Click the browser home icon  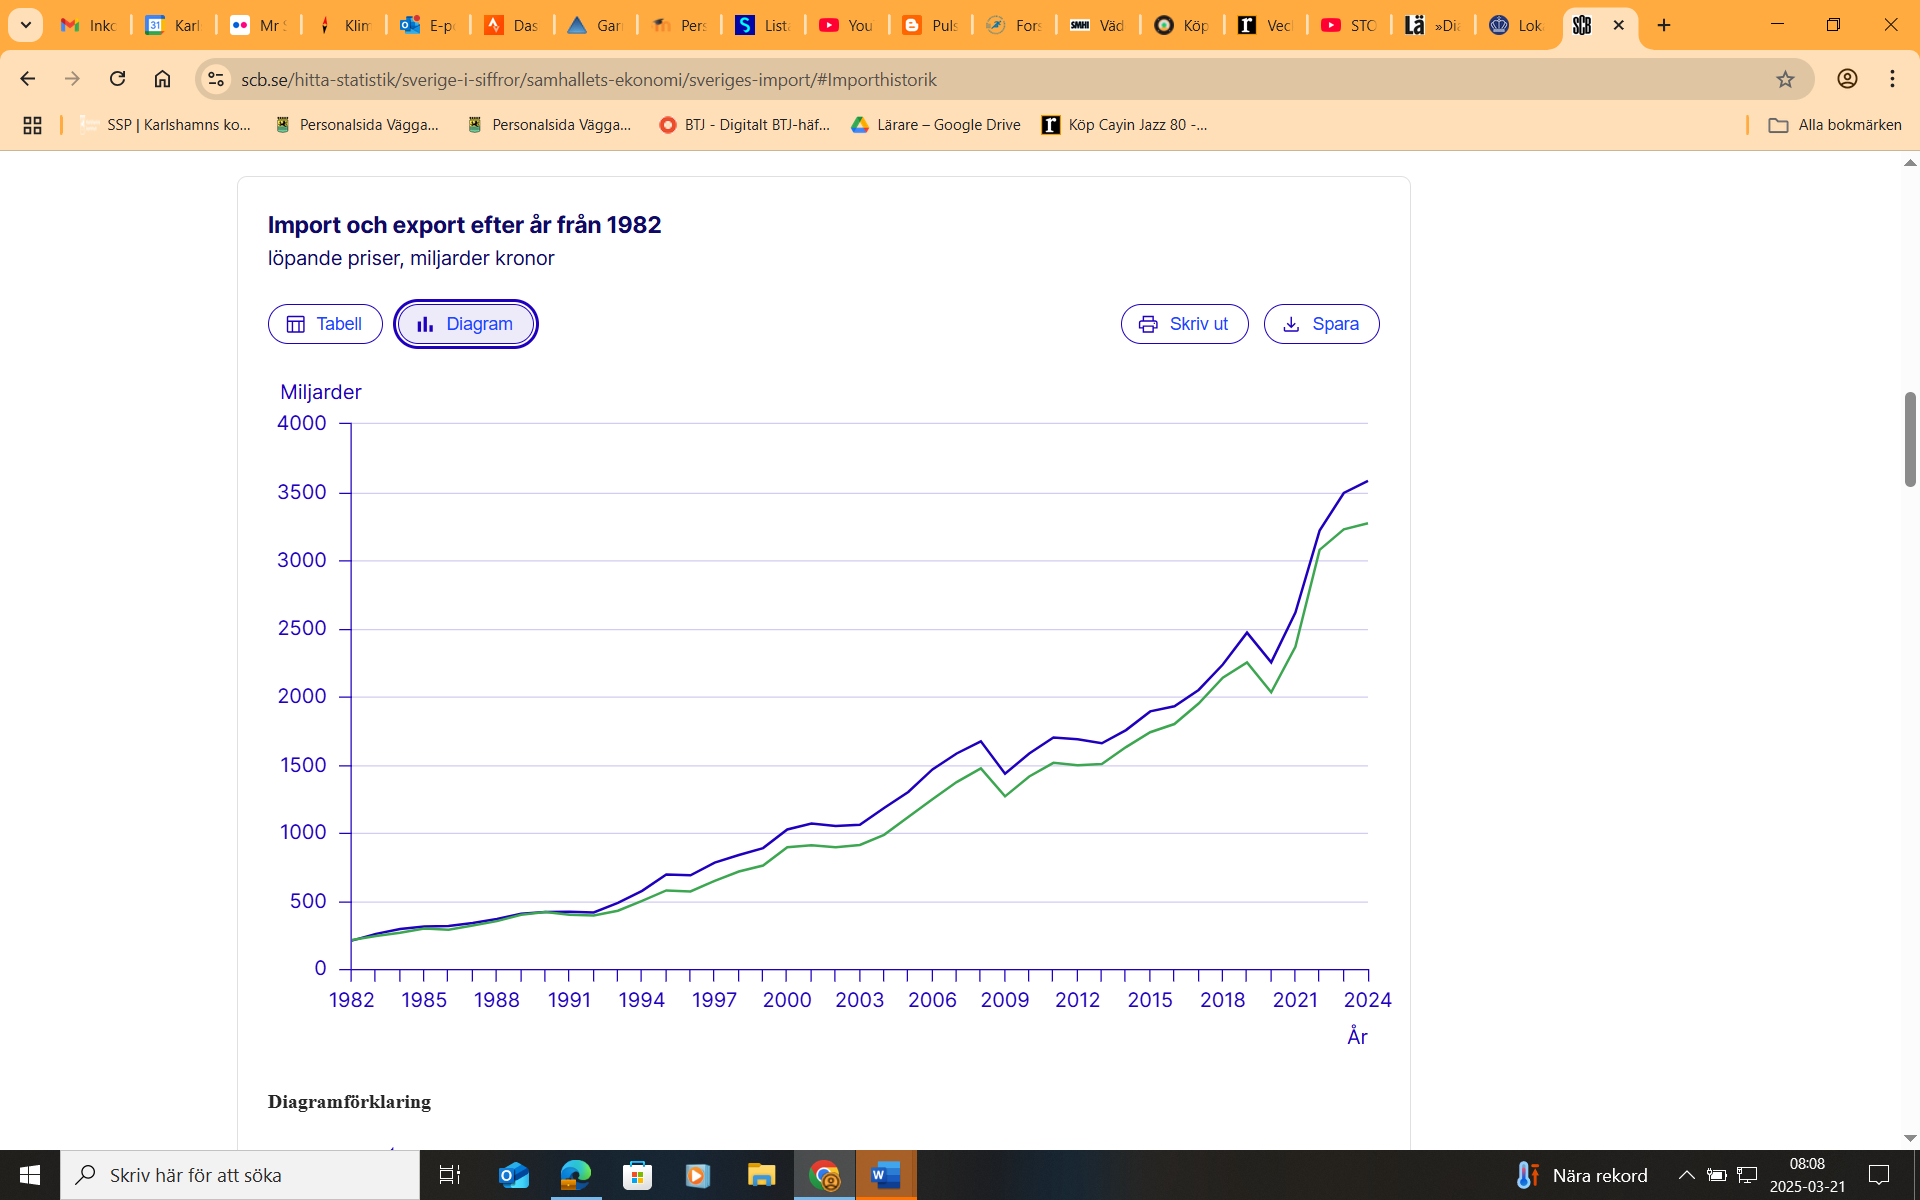(x=162, y=79)
